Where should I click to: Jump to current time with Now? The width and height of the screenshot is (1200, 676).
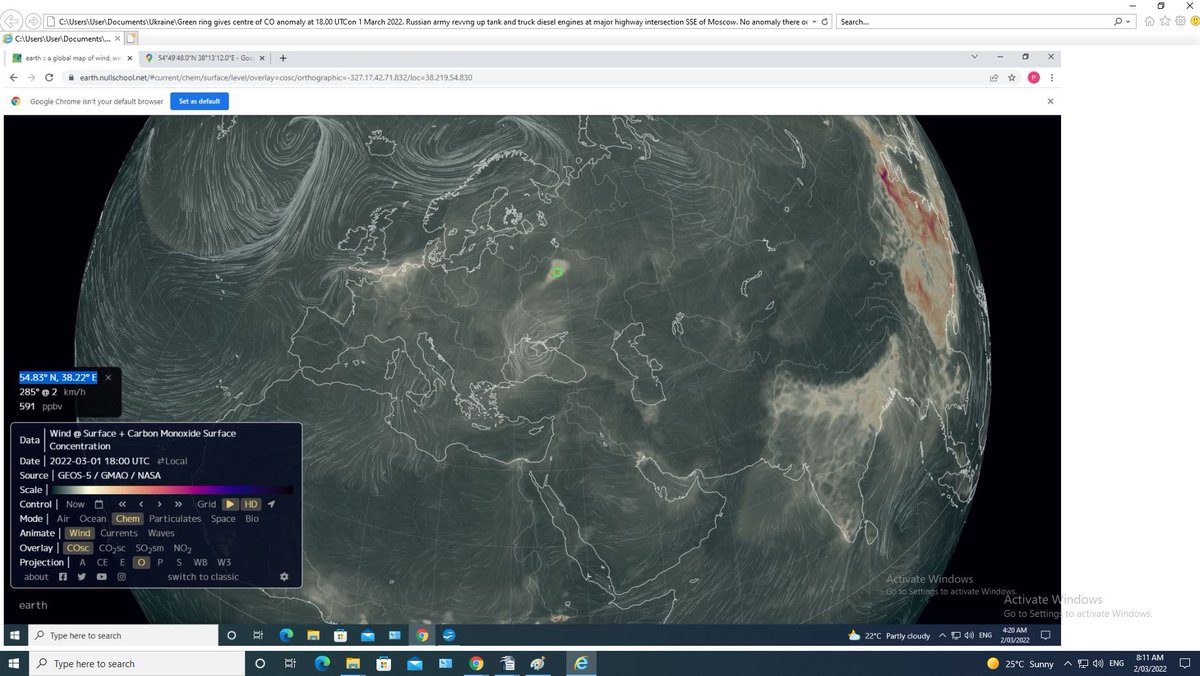coord(75,504)
